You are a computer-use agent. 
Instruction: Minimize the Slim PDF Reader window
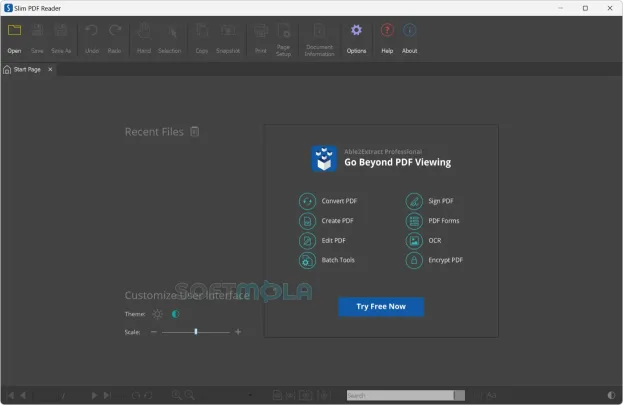click(x=560, y=8)
